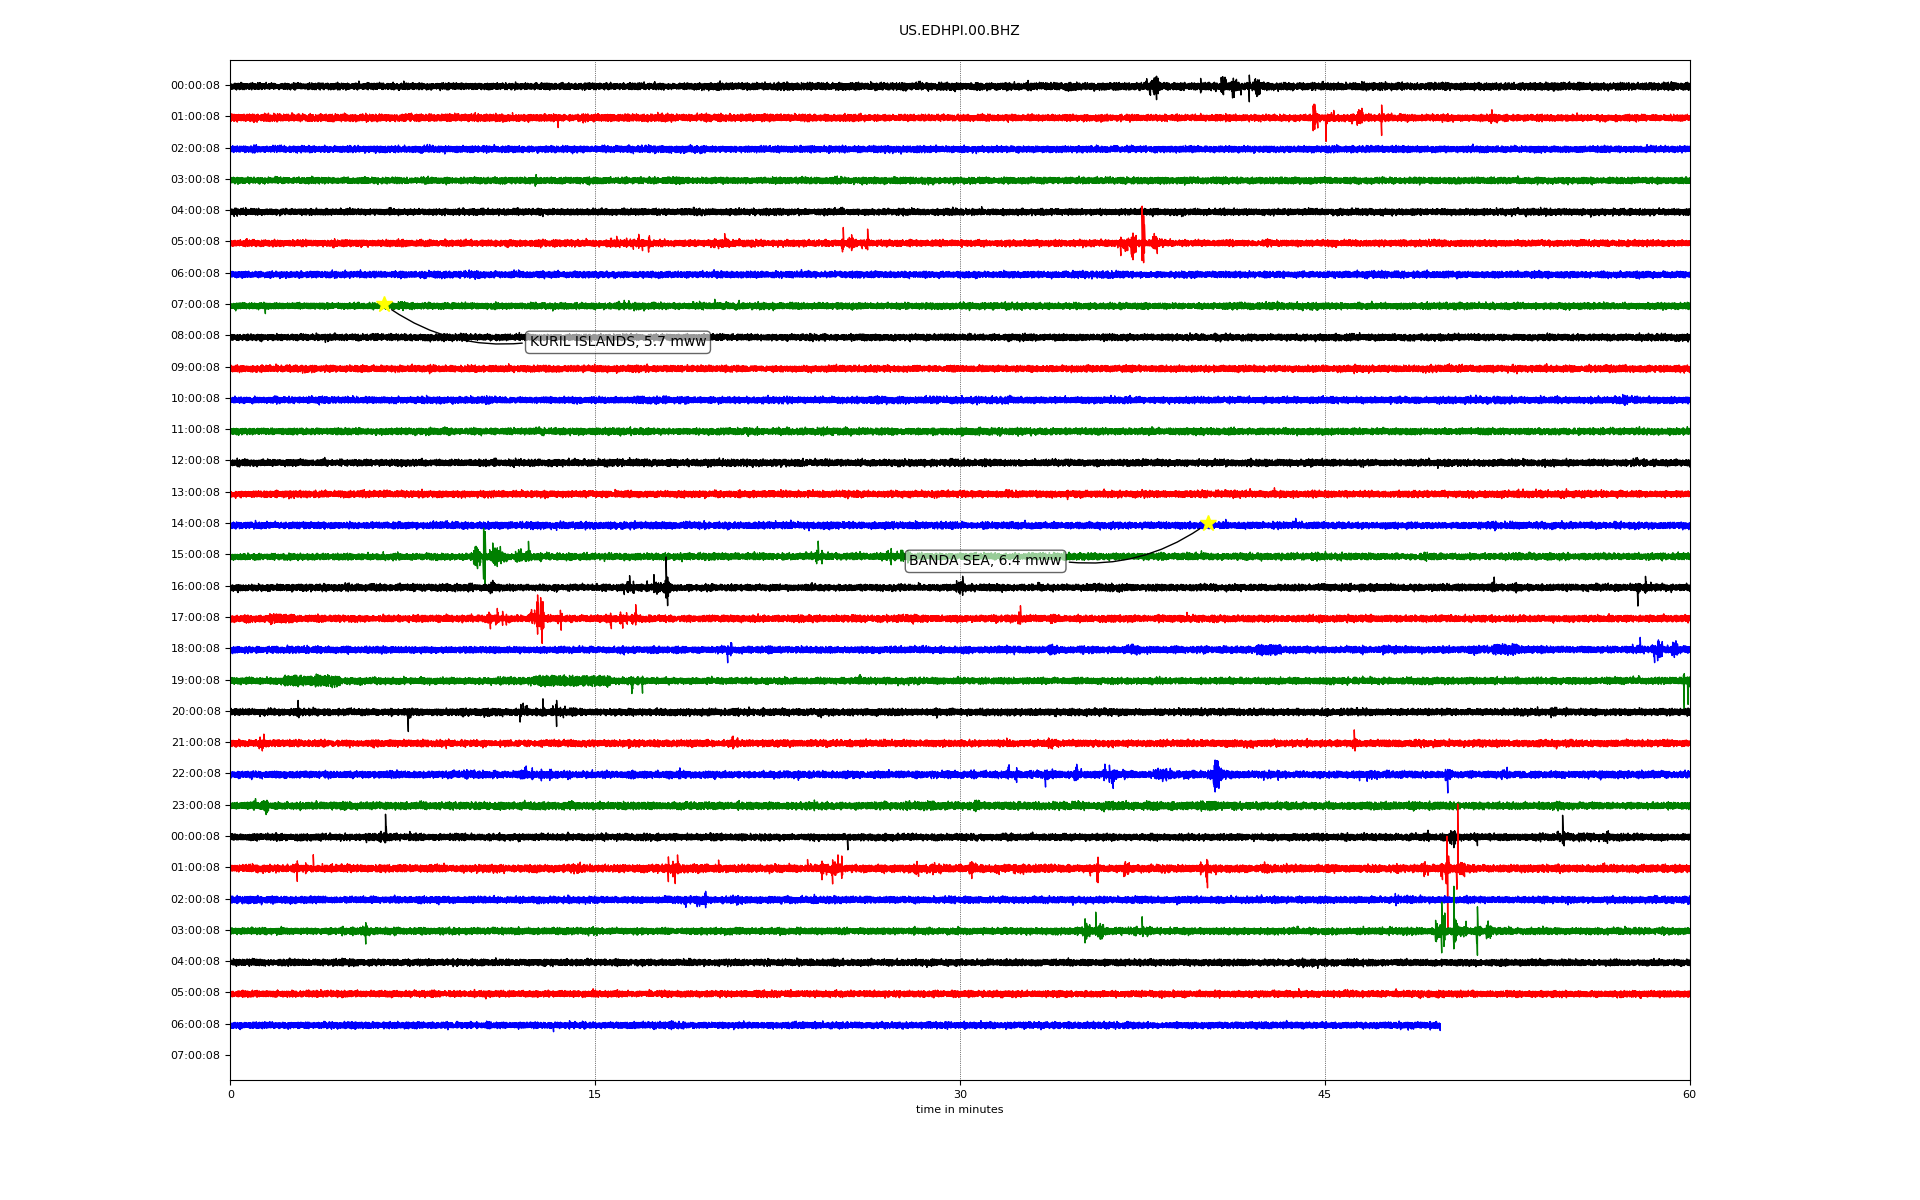Click the 0 minute x-axis tick label
Screen dimensions: 1920x1200
coord(231,1094)
